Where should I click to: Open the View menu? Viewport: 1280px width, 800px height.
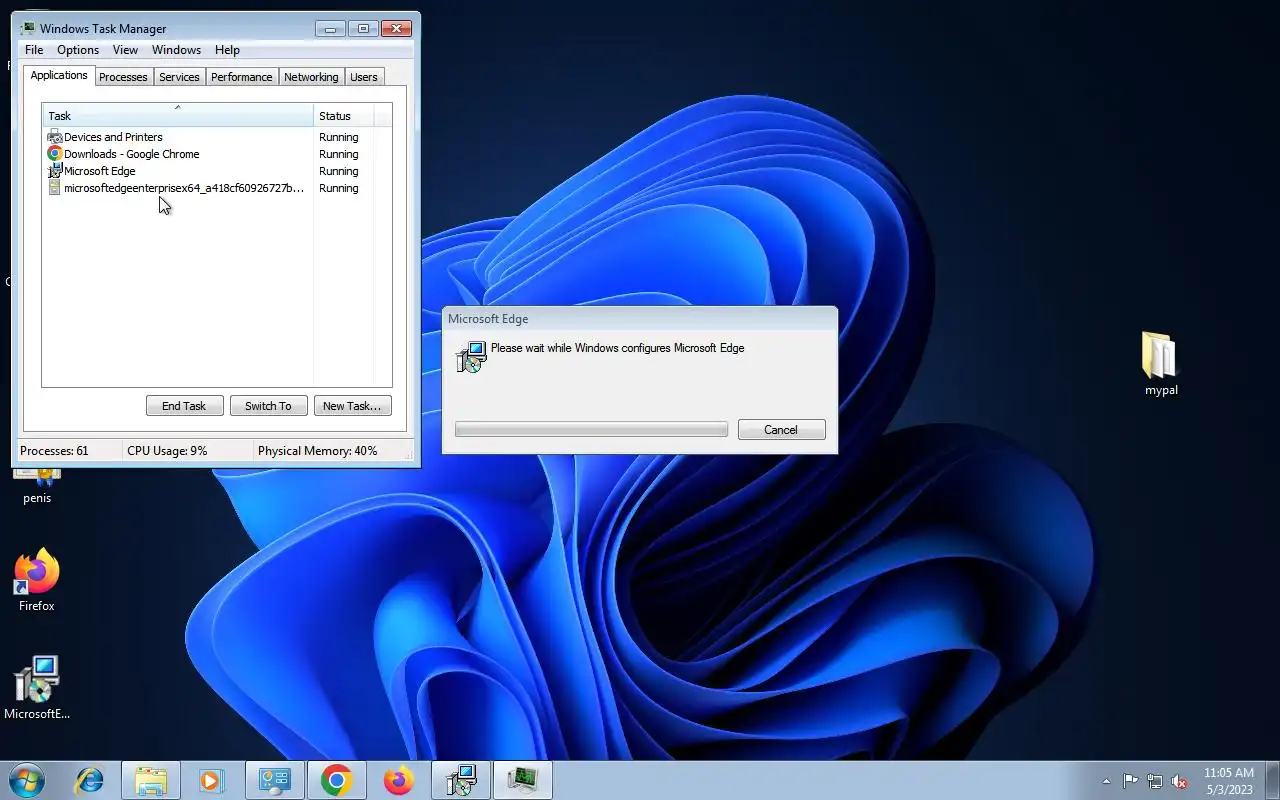tap(125, 50)
